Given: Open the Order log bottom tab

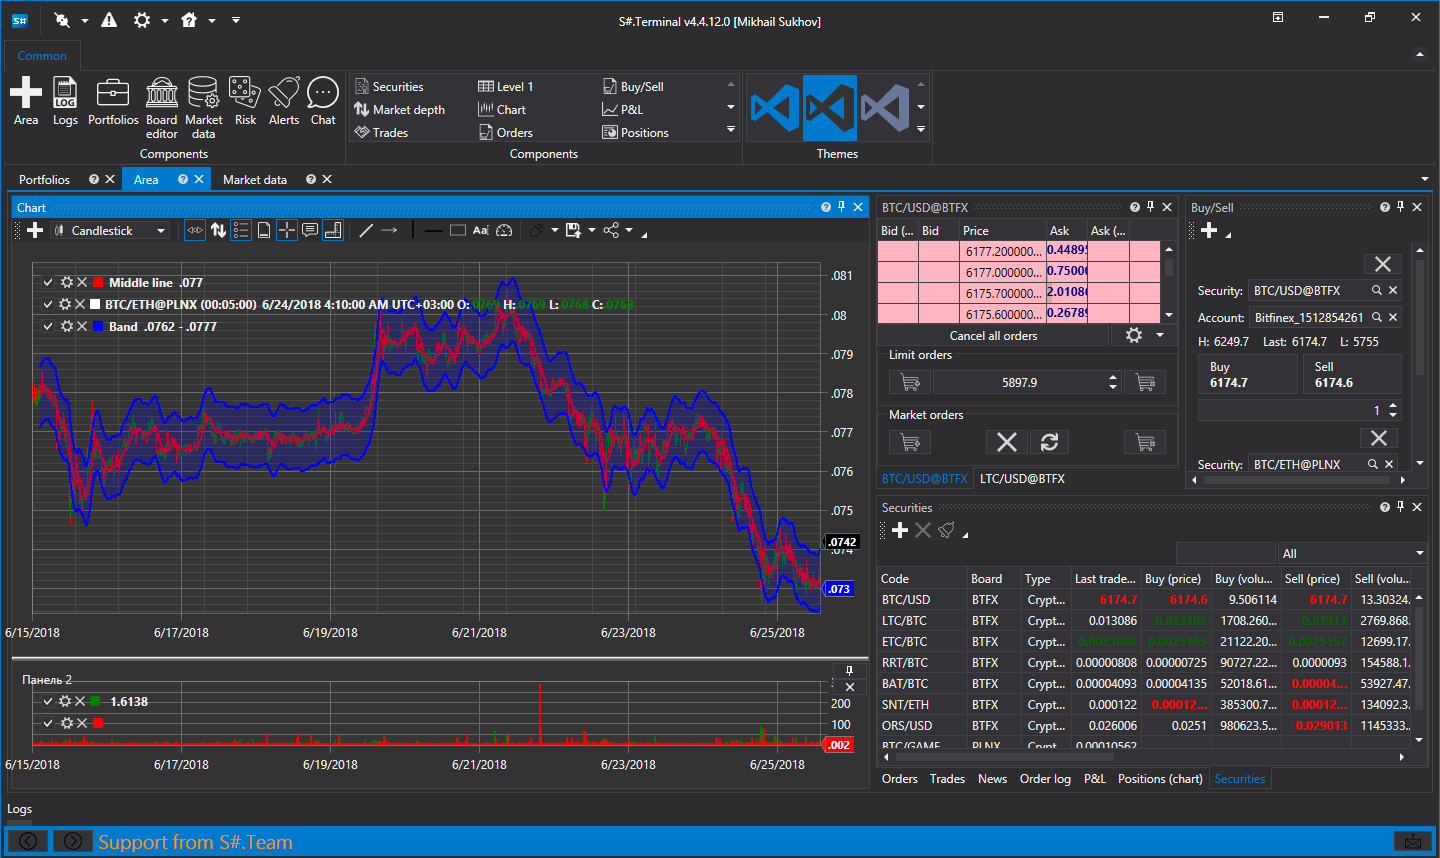Looking at the screenshot, I should pos(1045,779).
